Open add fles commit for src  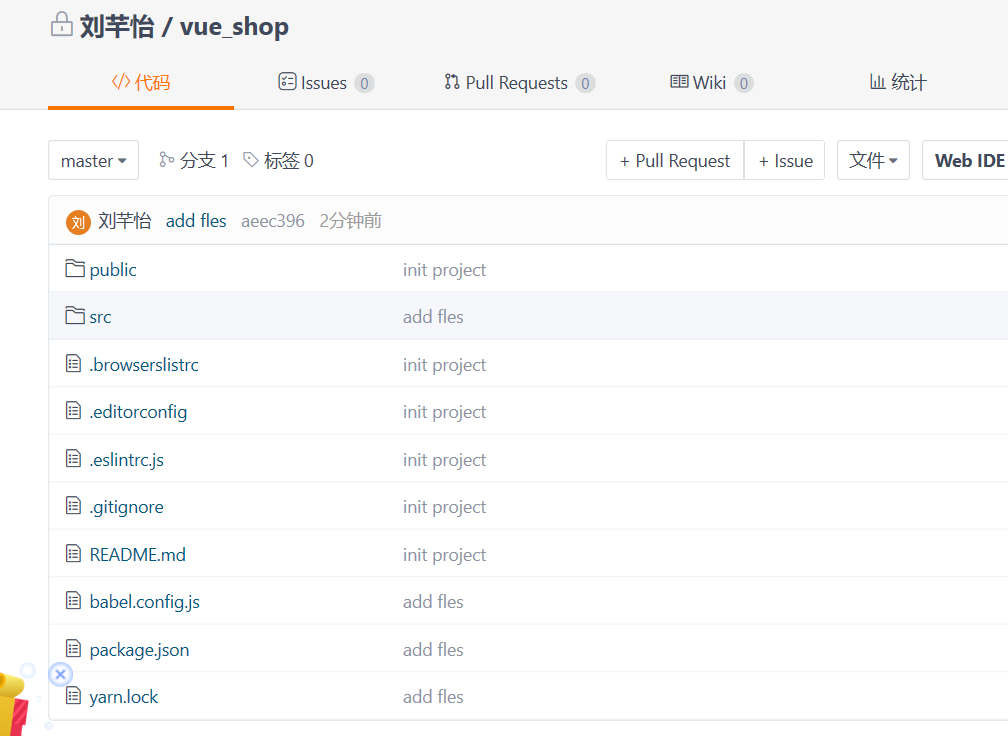433,317
